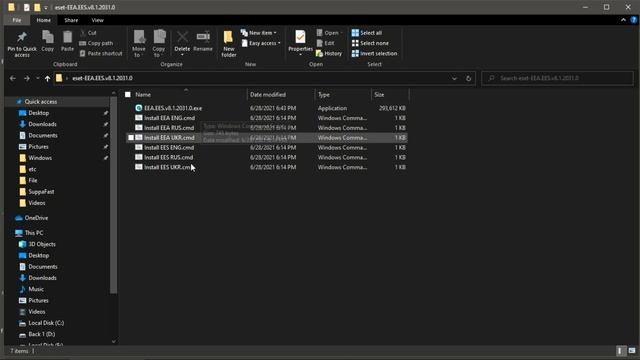Switch to the Share tab
This screenshot has width=640, height=360.
click(71, 20)
